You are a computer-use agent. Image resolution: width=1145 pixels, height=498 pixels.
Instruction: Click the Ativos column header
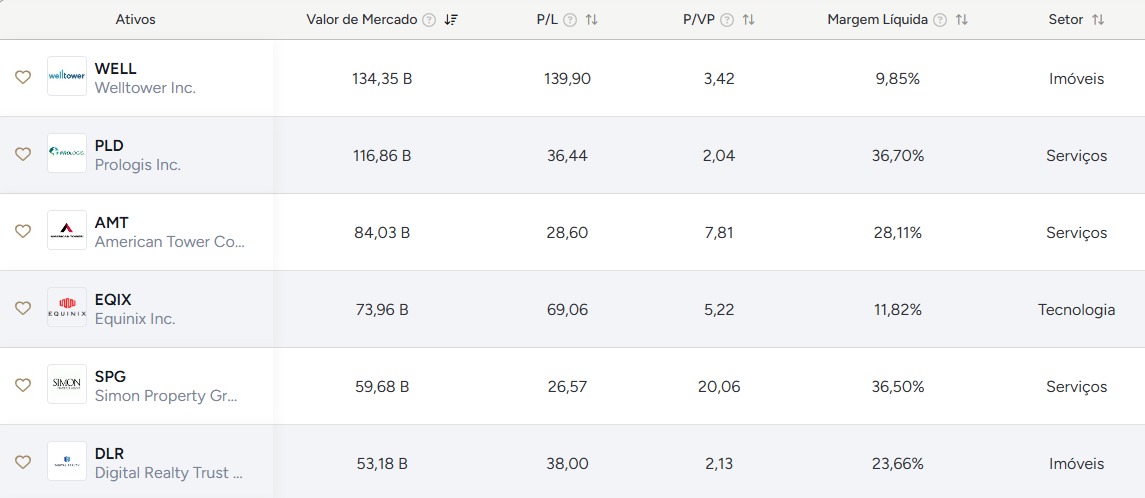coord(136,20)
